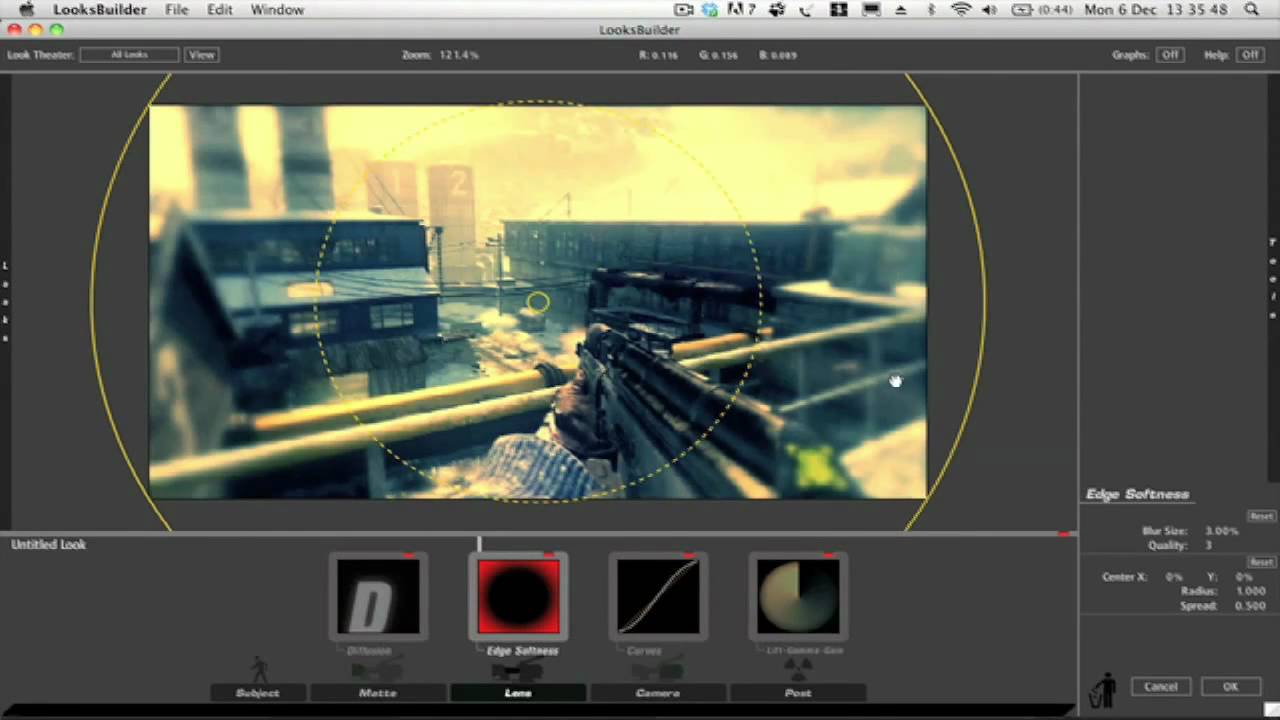Disable Curves with its red indicator

(x=688, y=555)
